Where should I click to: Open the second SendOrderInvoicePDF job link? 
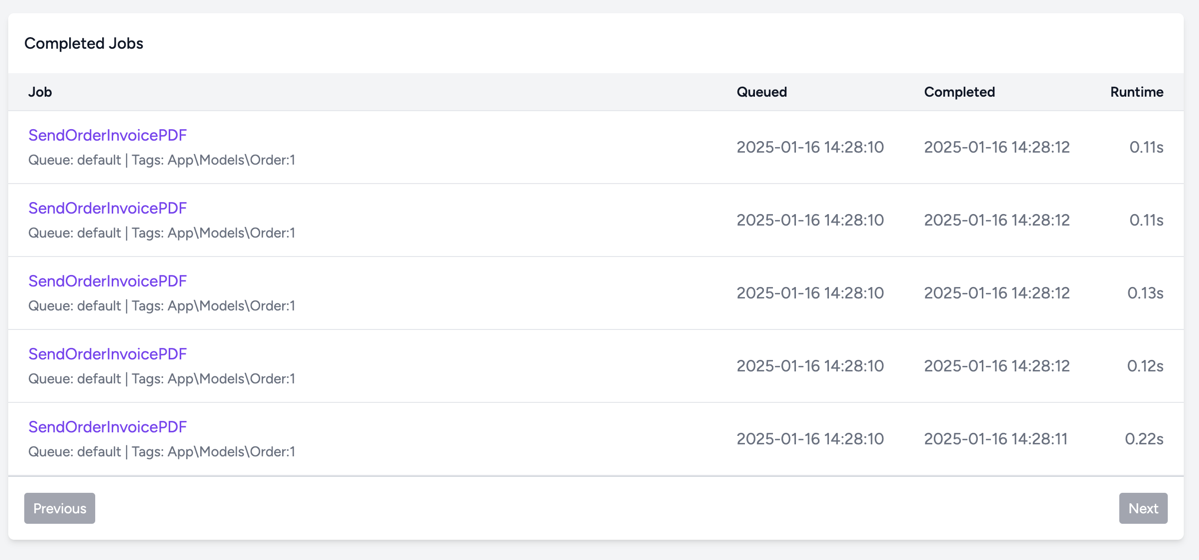[x=108, y=208]
